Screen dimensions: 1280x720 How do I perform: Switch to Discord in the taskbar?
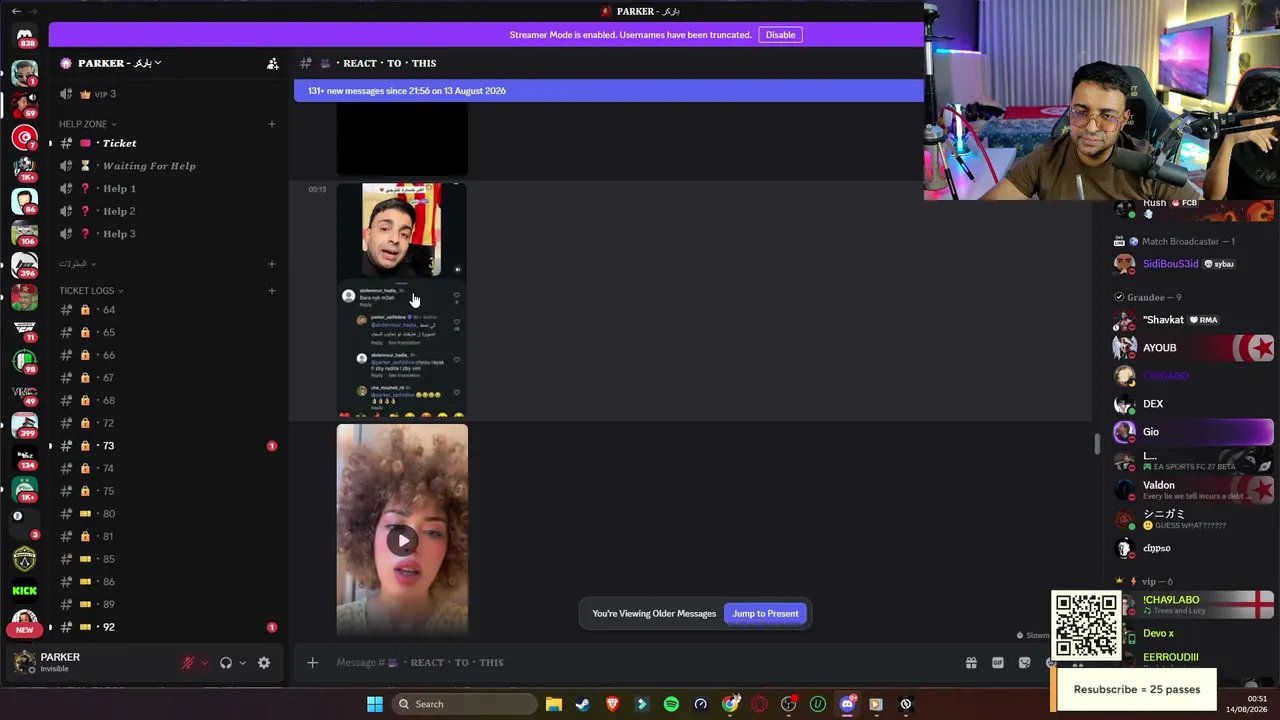pos(847,704)
